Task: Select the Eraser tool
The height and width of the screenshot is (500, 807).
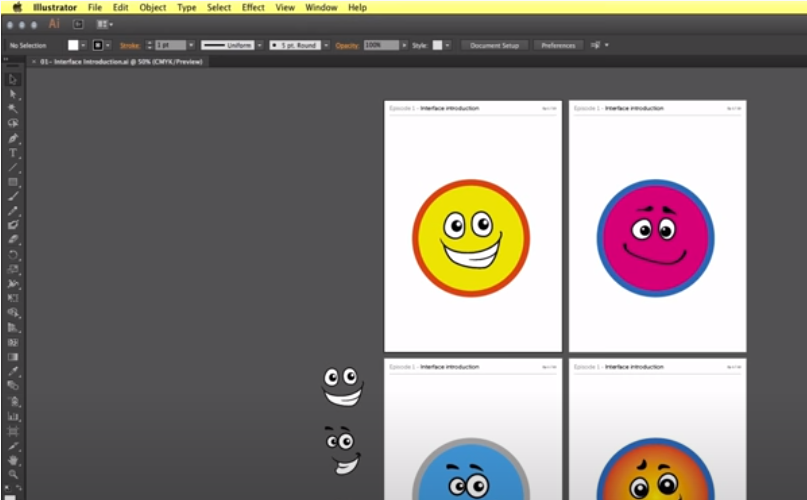Action: pos(13,239)
